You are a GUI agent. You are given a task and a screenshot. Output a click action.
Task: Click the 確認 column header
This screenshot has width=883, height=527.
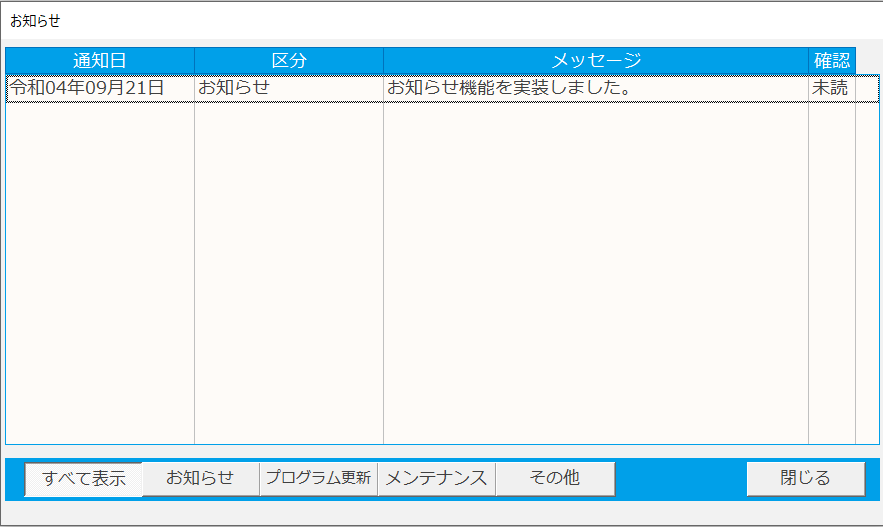831,60
